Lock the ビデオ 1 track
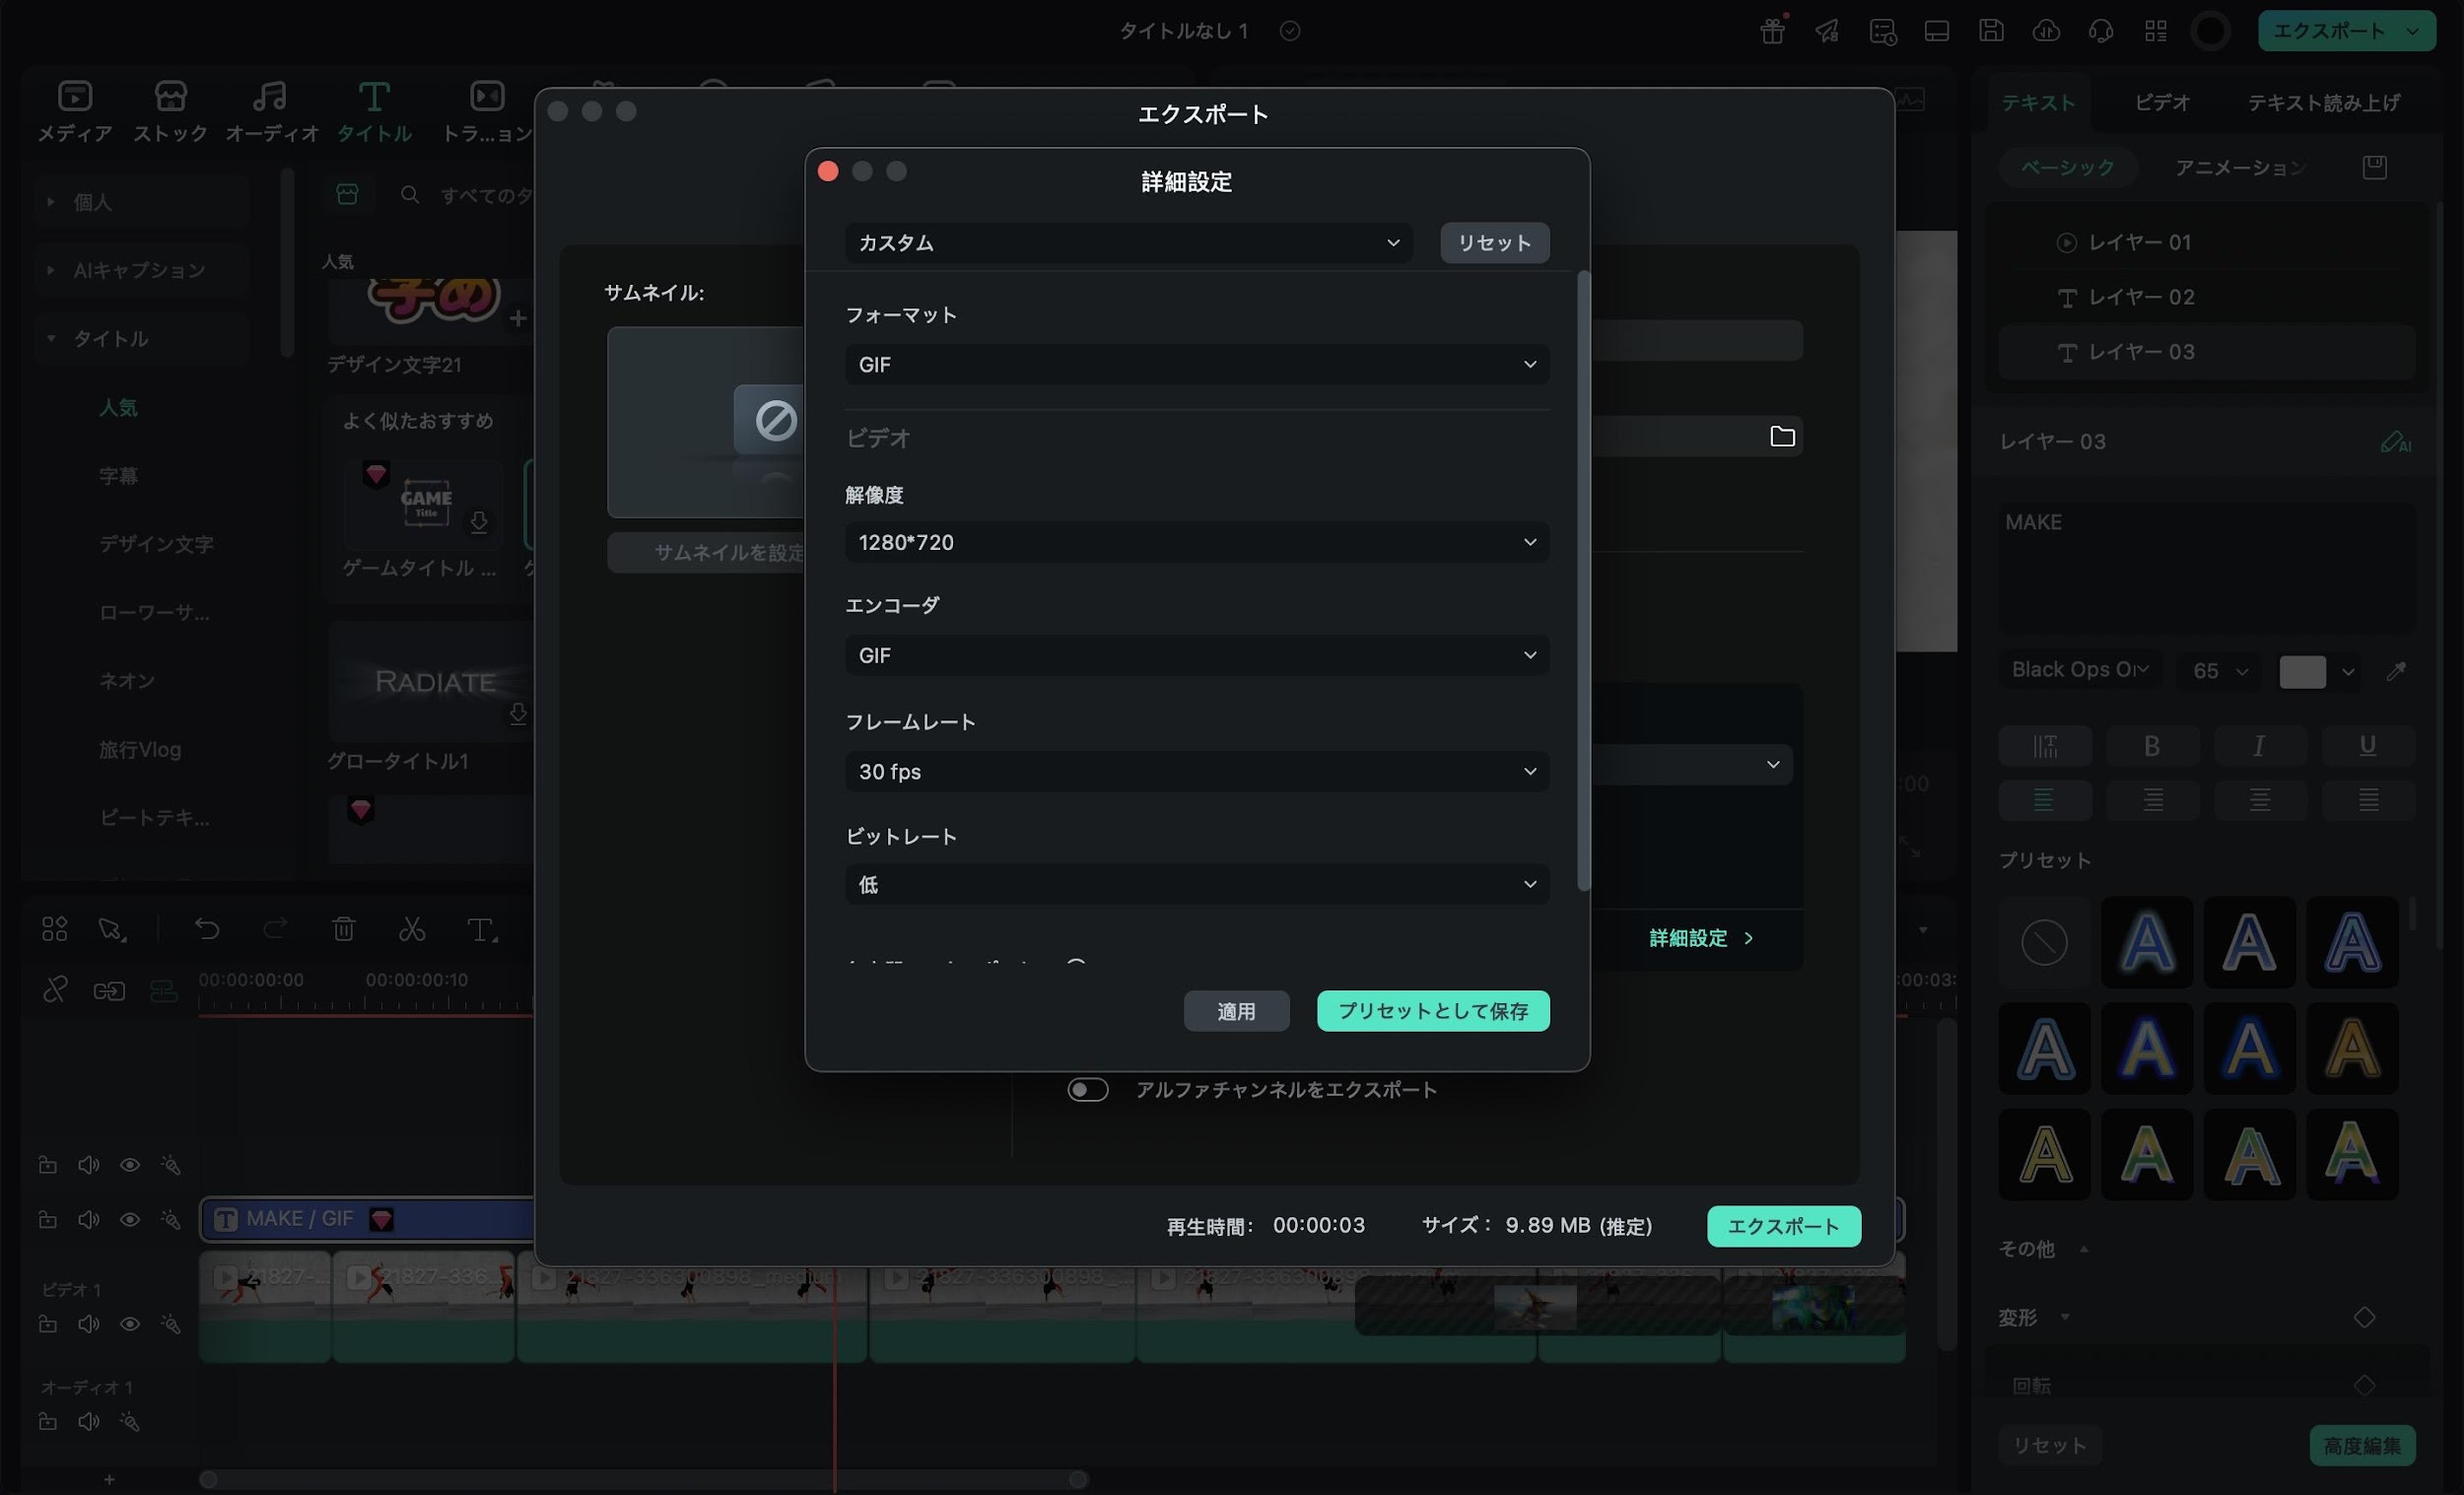The height and width of the screenshot is (1495, 2464). [47, 1324]
